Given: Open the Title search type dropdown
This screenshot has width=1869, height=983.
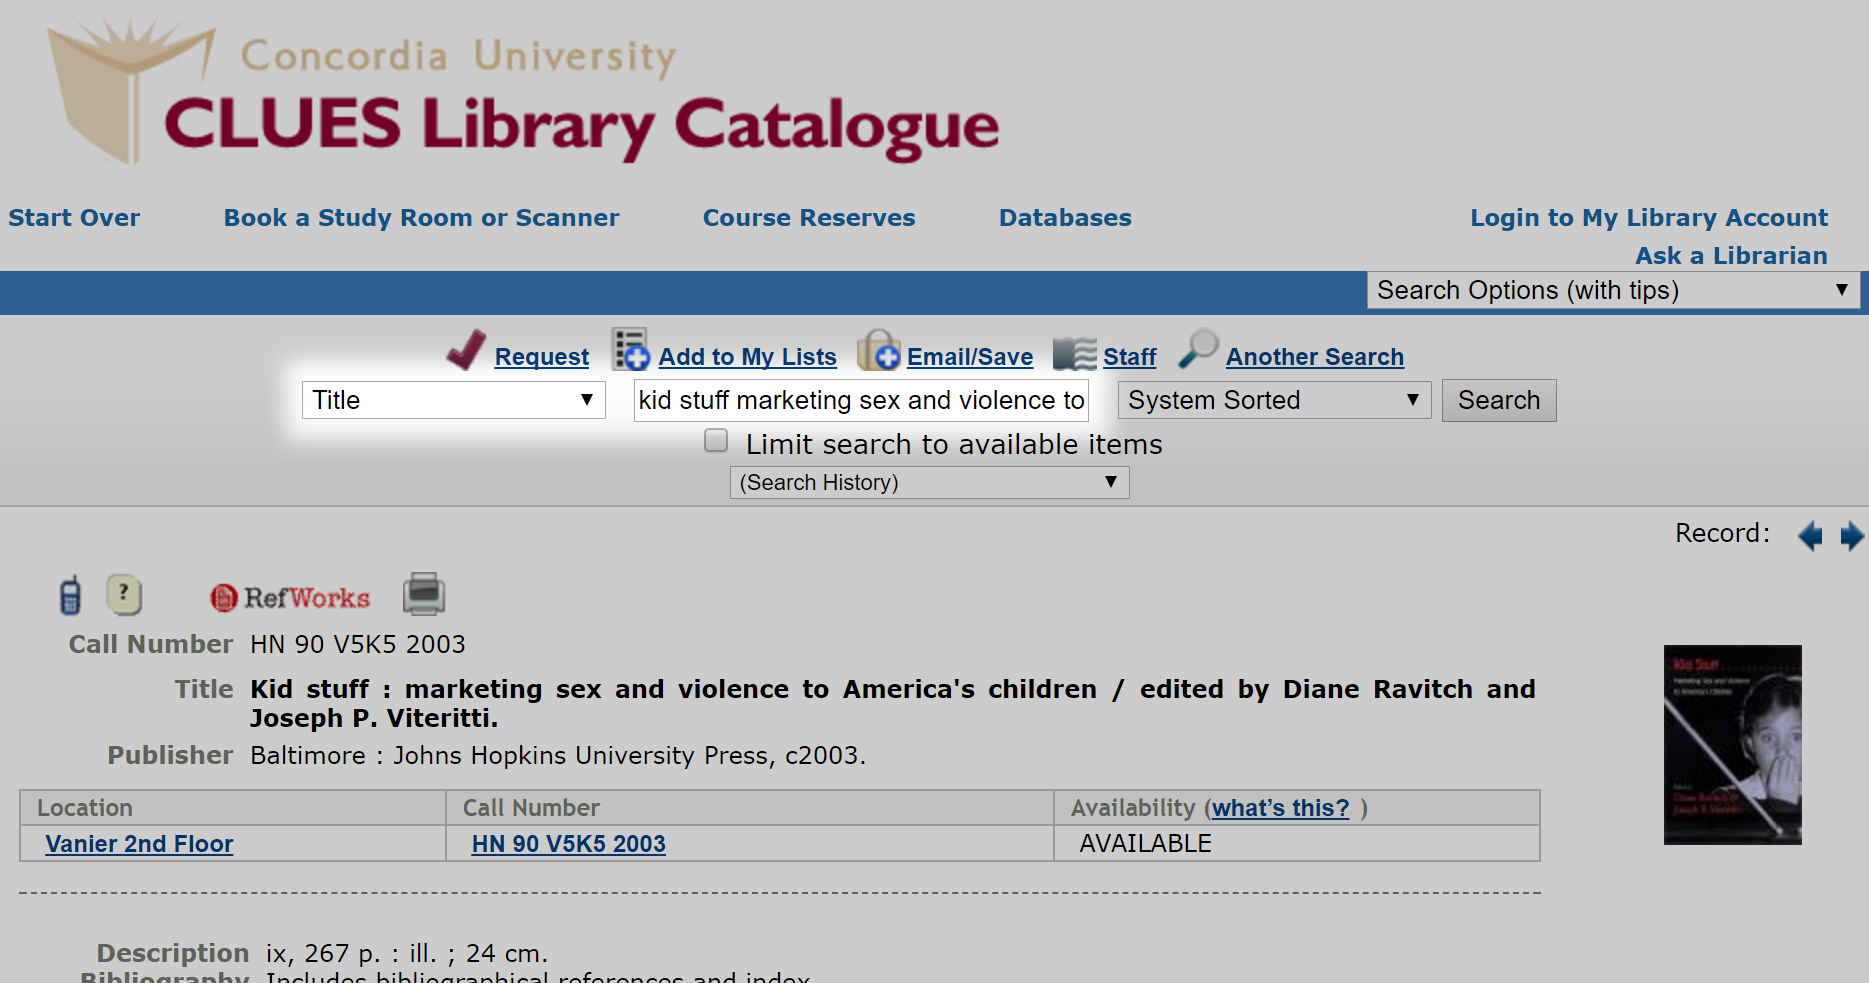Looking at the screenshot, I should pyautogui.click(x=453, y=400).
